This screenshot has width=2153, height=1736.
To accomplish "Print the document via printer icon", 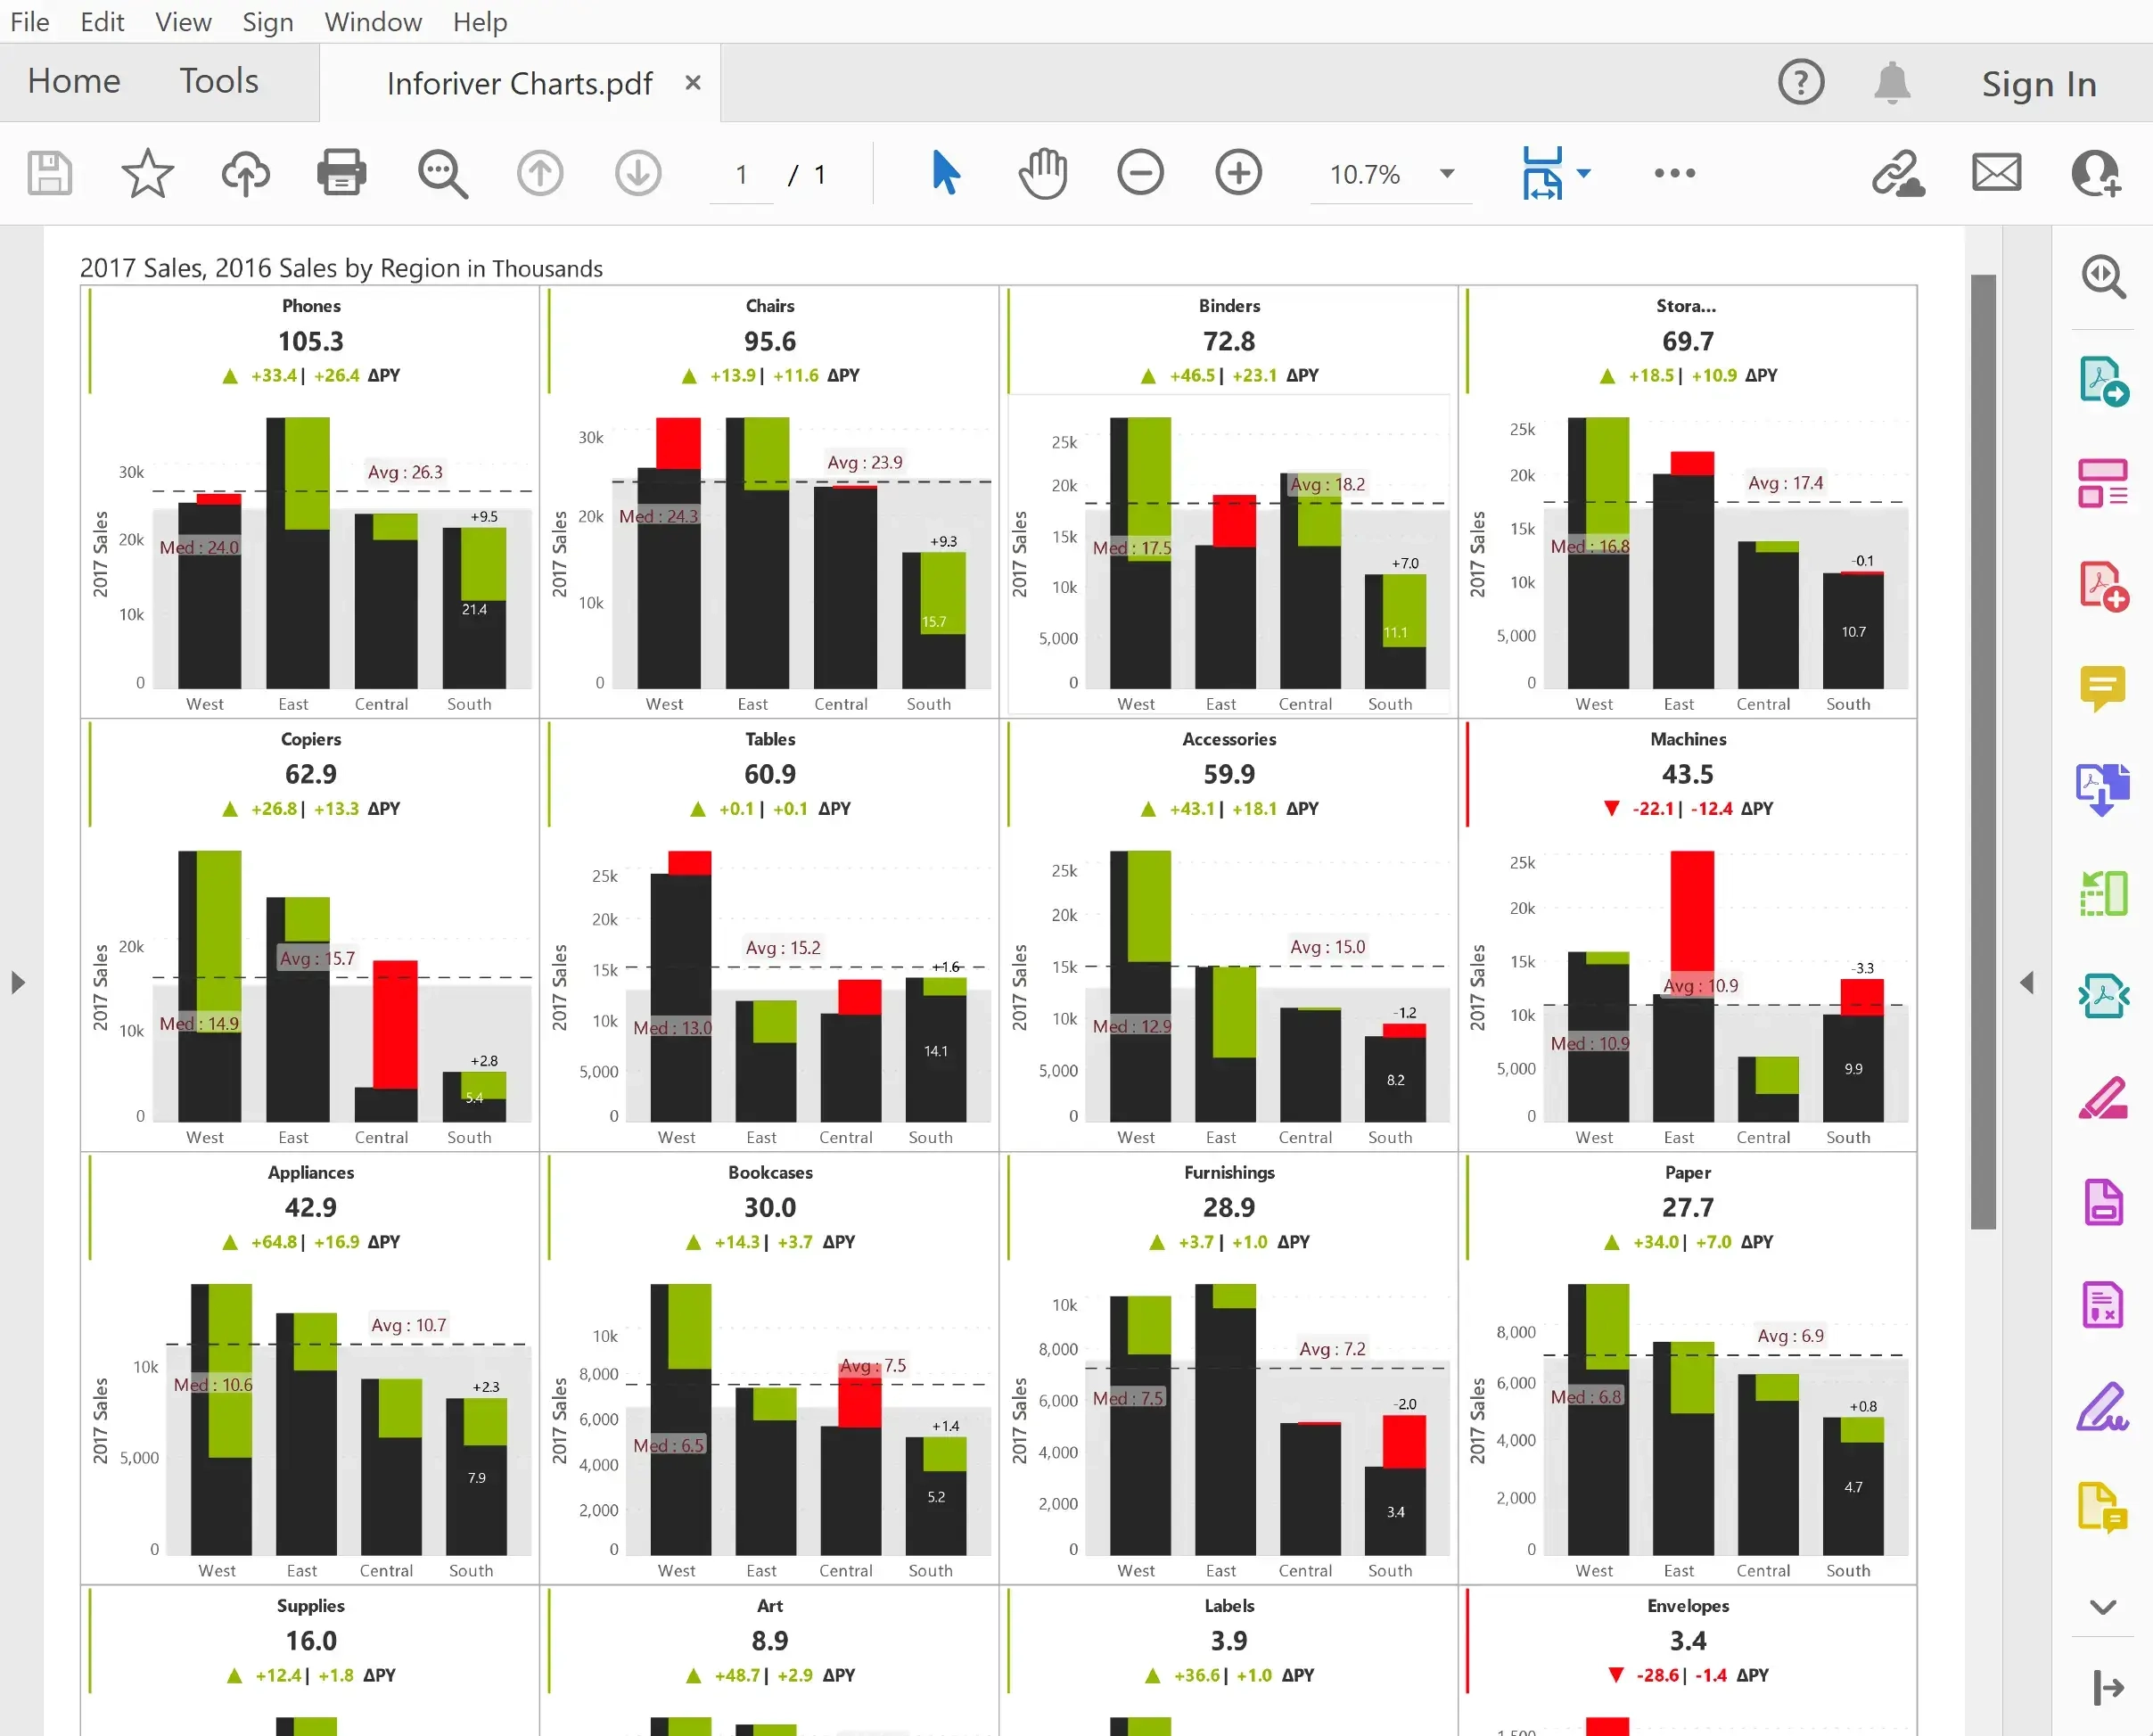I will 342,173.
